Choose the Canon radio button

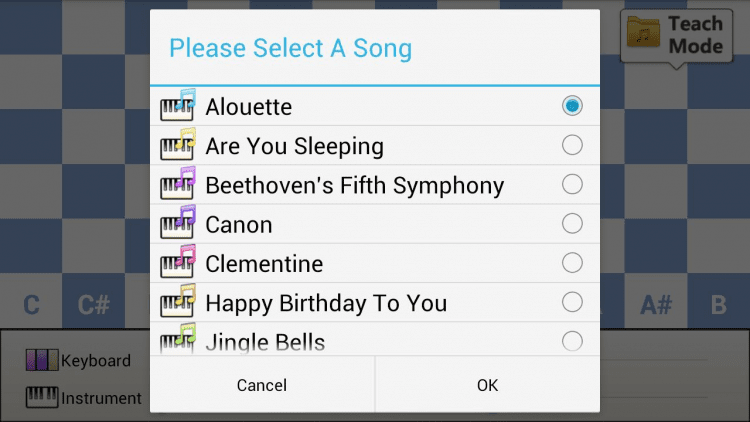click(572, 223)
